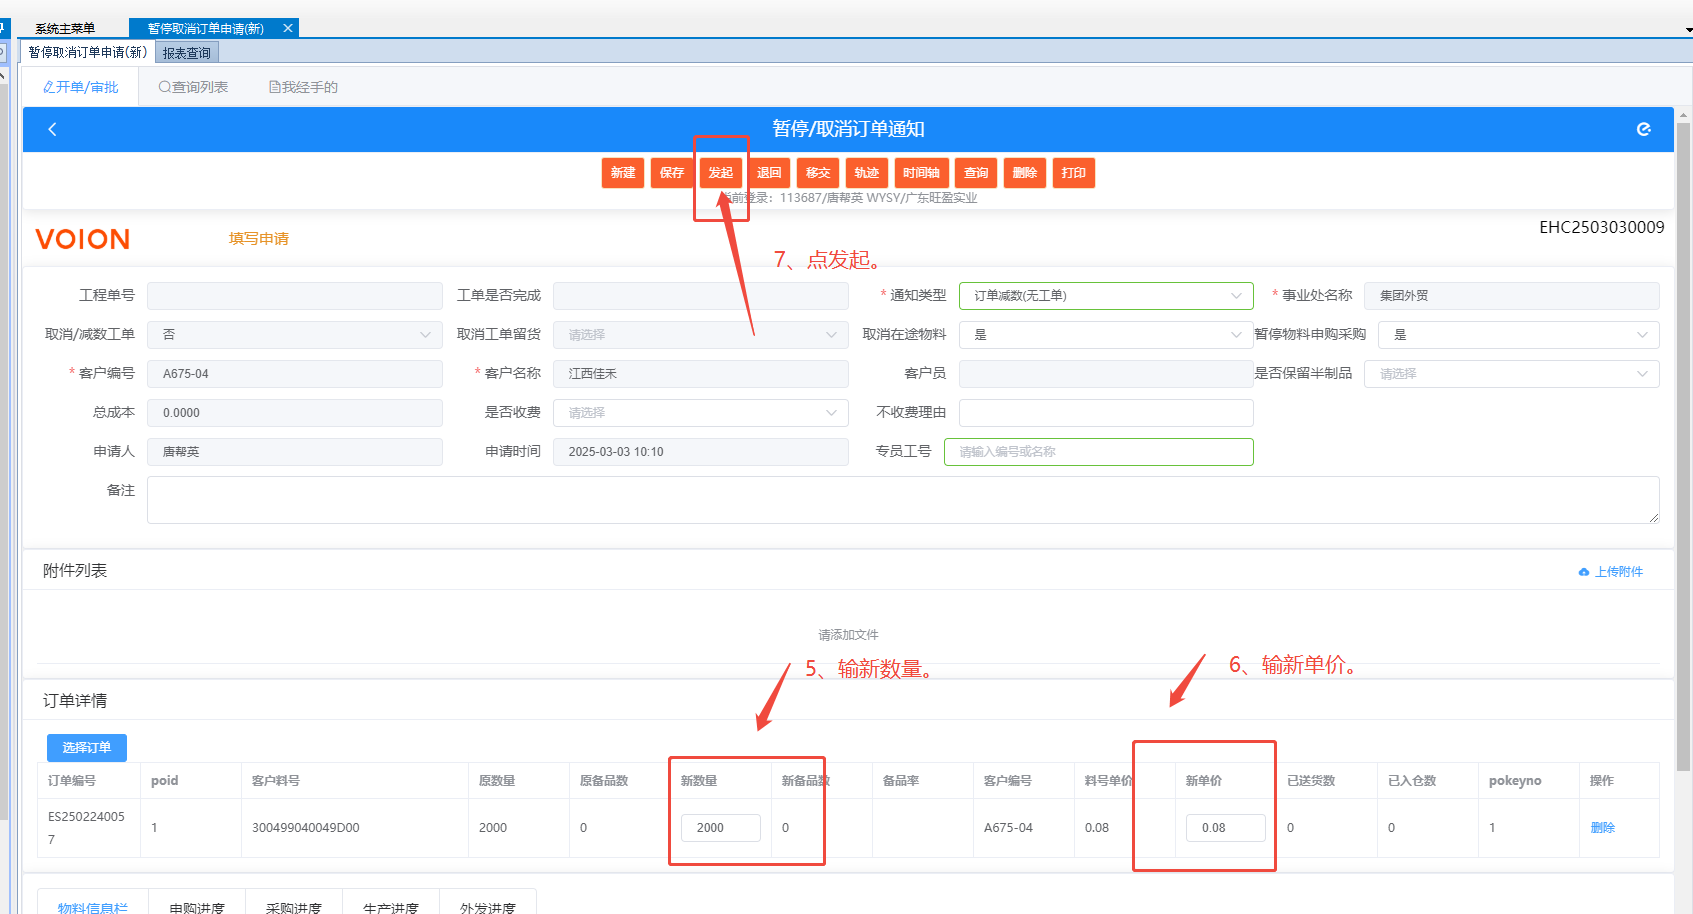
Task: Close the 暂停取消订单申请(新) window tab
Action: (288, 28)
